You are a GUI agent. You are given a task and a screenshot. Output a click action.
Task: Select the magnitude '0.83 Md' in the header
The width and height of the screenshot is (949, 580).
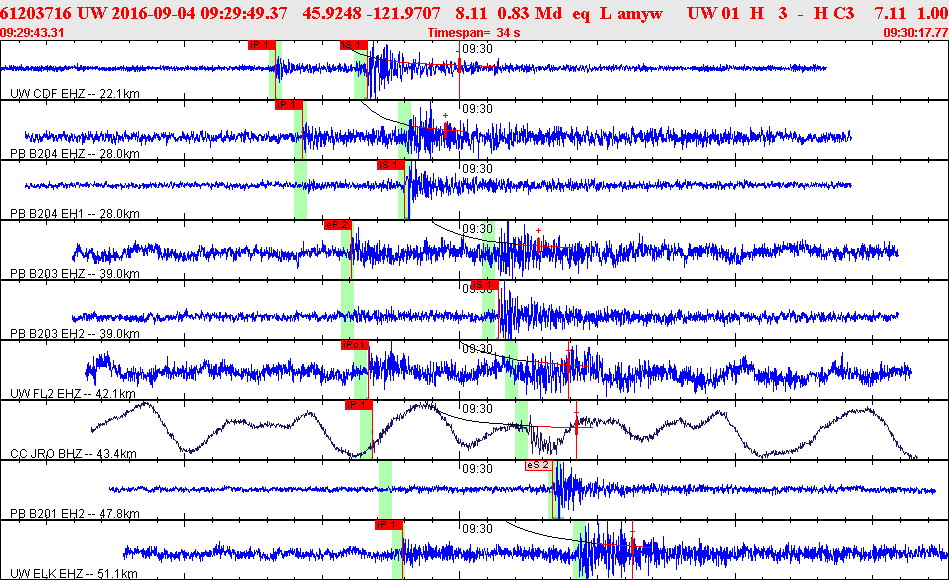coord(530,13)
